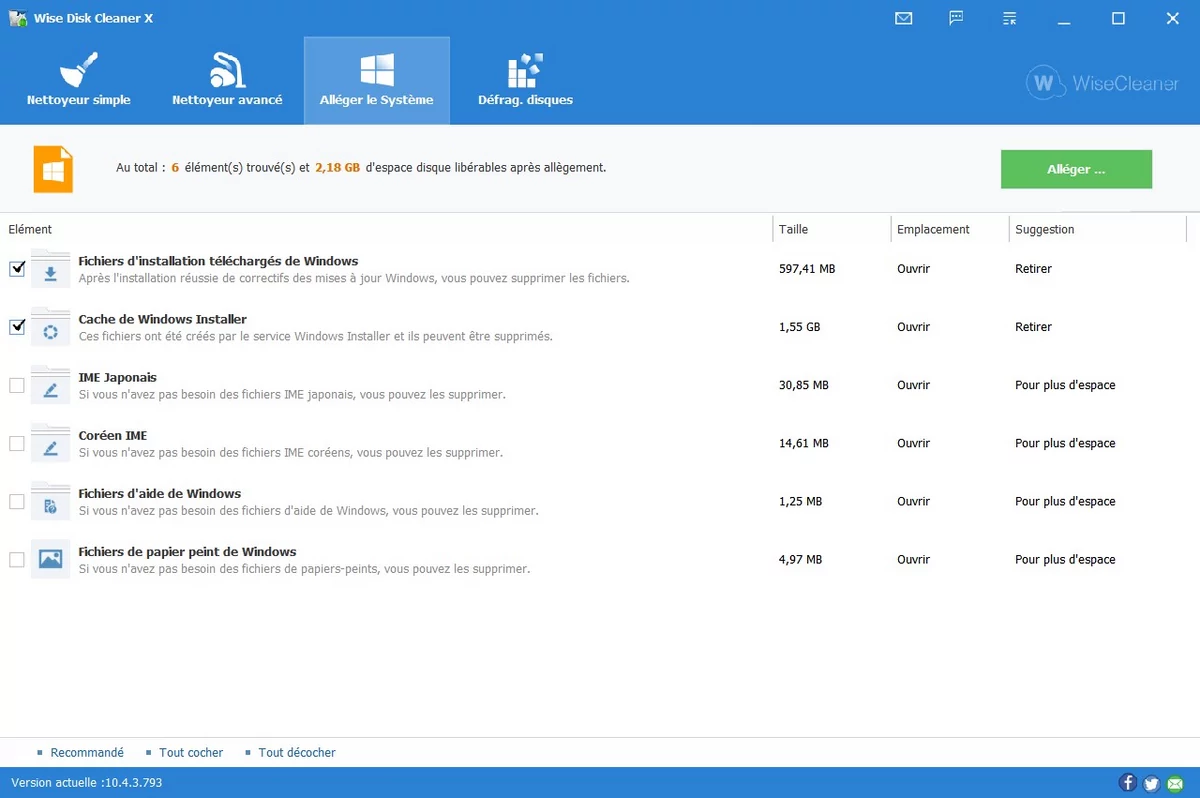Image resolution: width=1200 pixels, height=798 pixels.
Task: Open the Défrag. disques tab
Action: [x=525, y=81]
